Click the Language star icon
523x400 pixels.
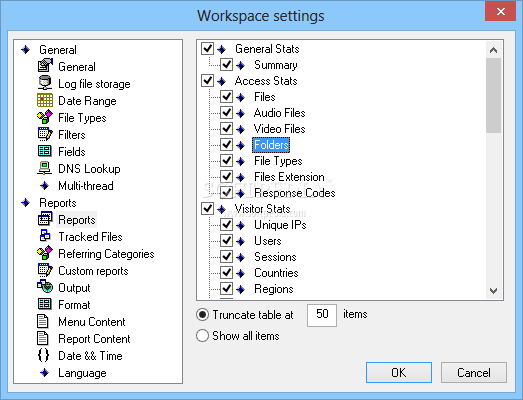click(x=44, y=373)
